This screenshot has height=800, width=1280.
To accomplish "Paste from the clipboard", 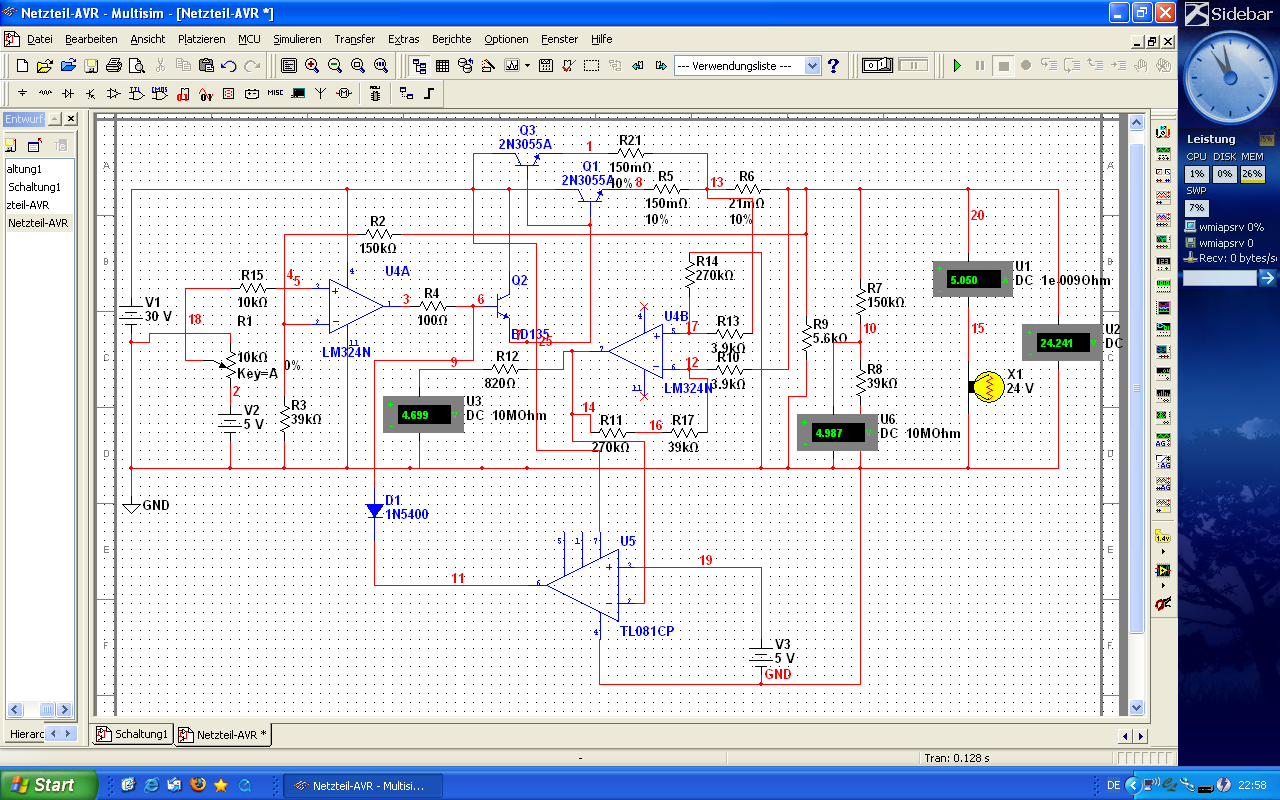I will point(206,65).
